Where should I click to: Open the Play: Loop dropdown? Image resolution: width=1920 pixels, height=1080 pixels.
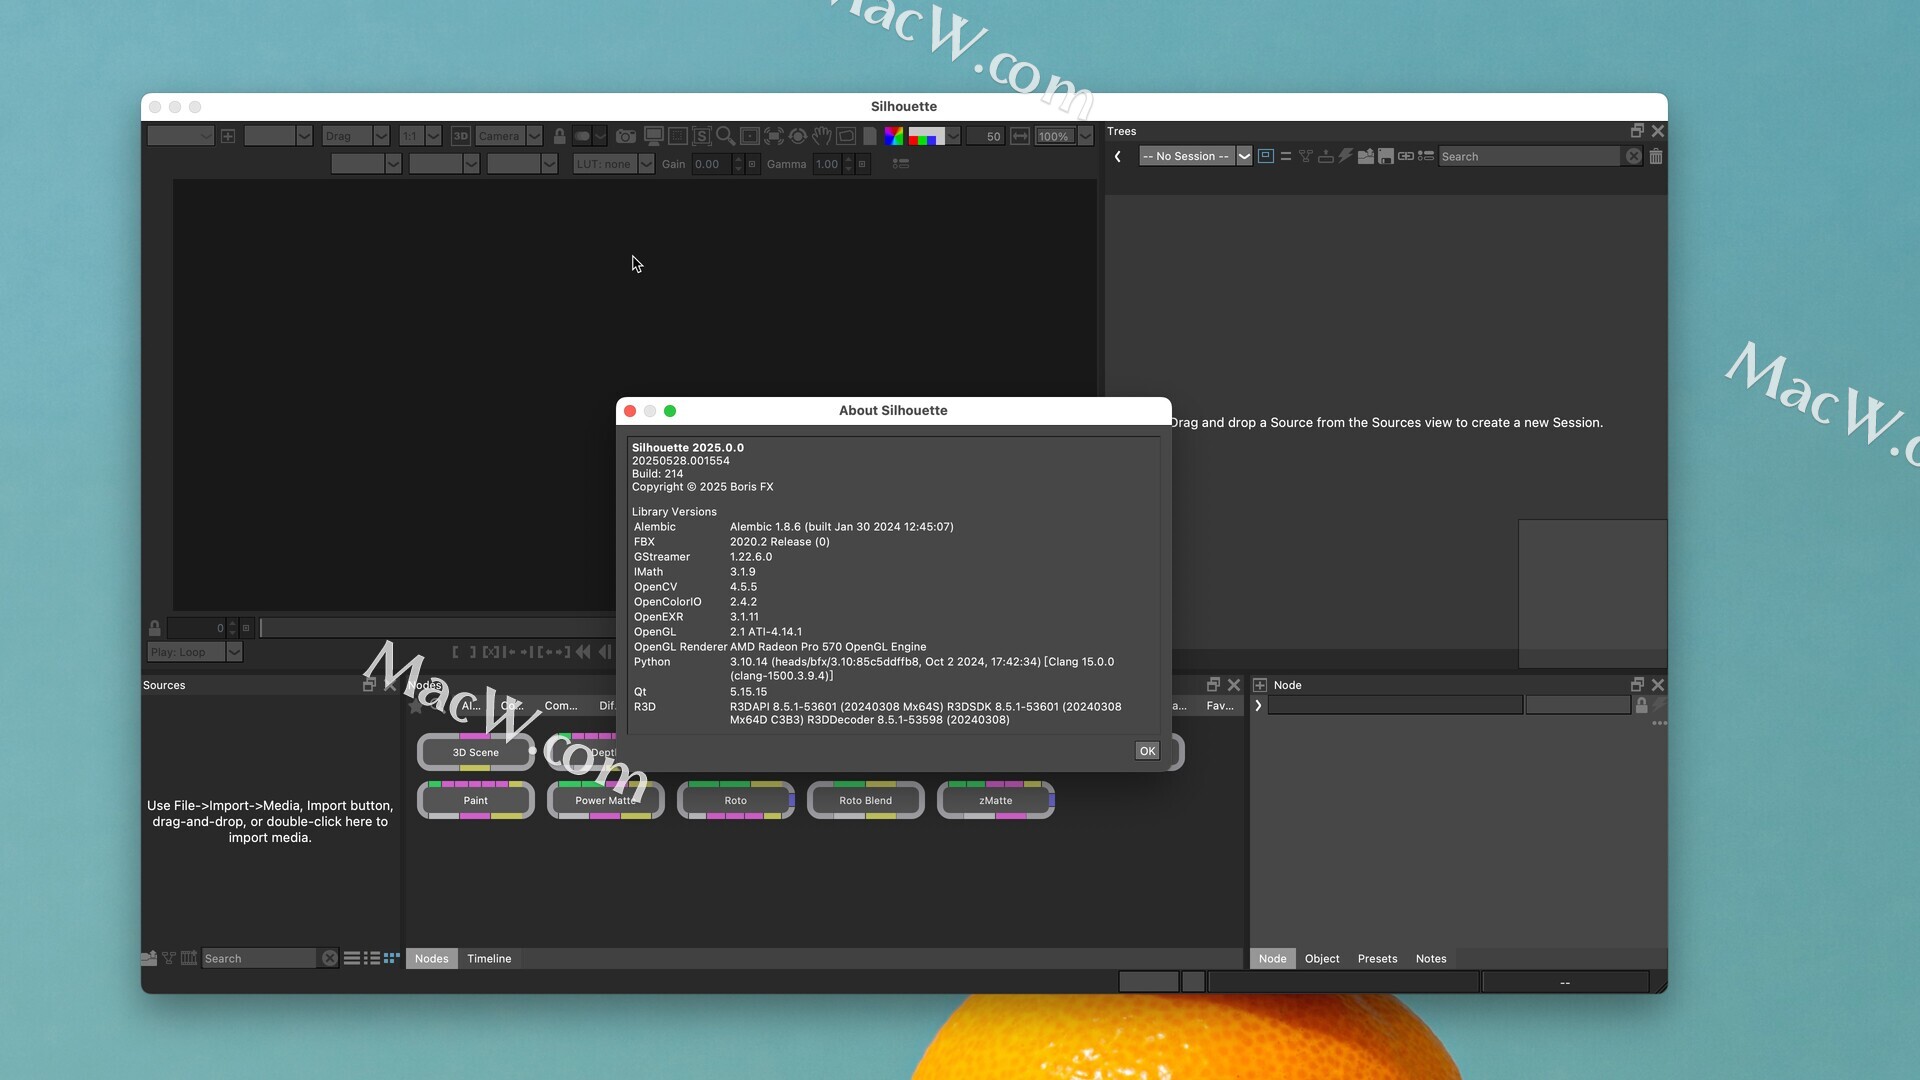pyautogui.click(x=195, y=652)
